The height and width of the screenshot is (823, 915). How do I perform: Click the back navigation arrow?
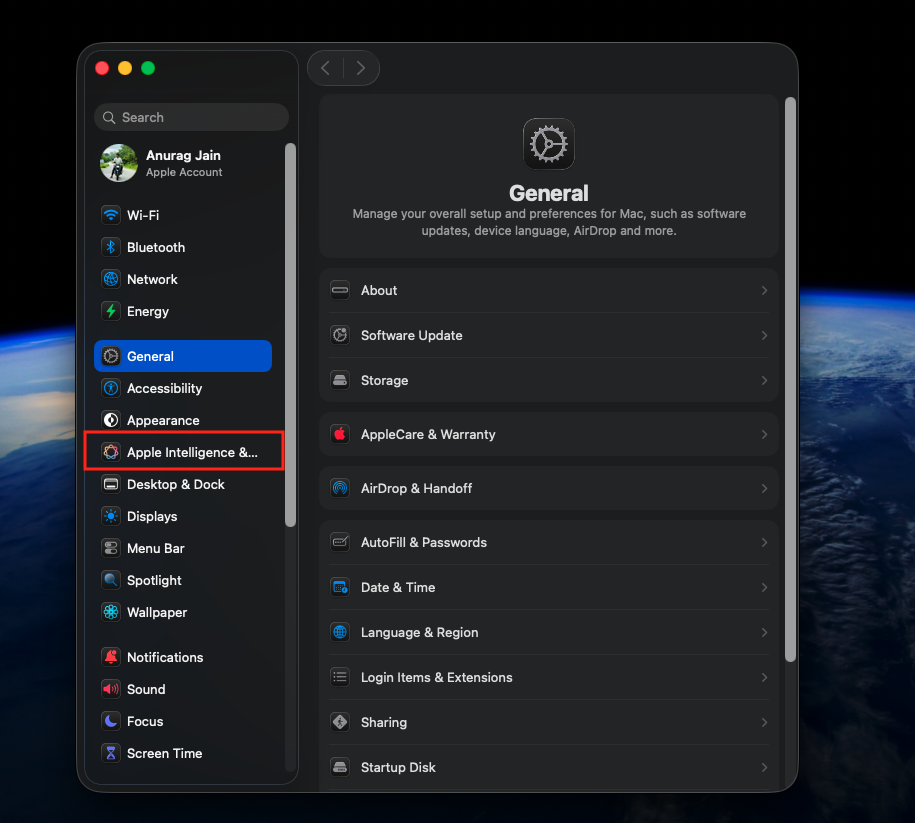pyautogui.click(x=325, y=67)
